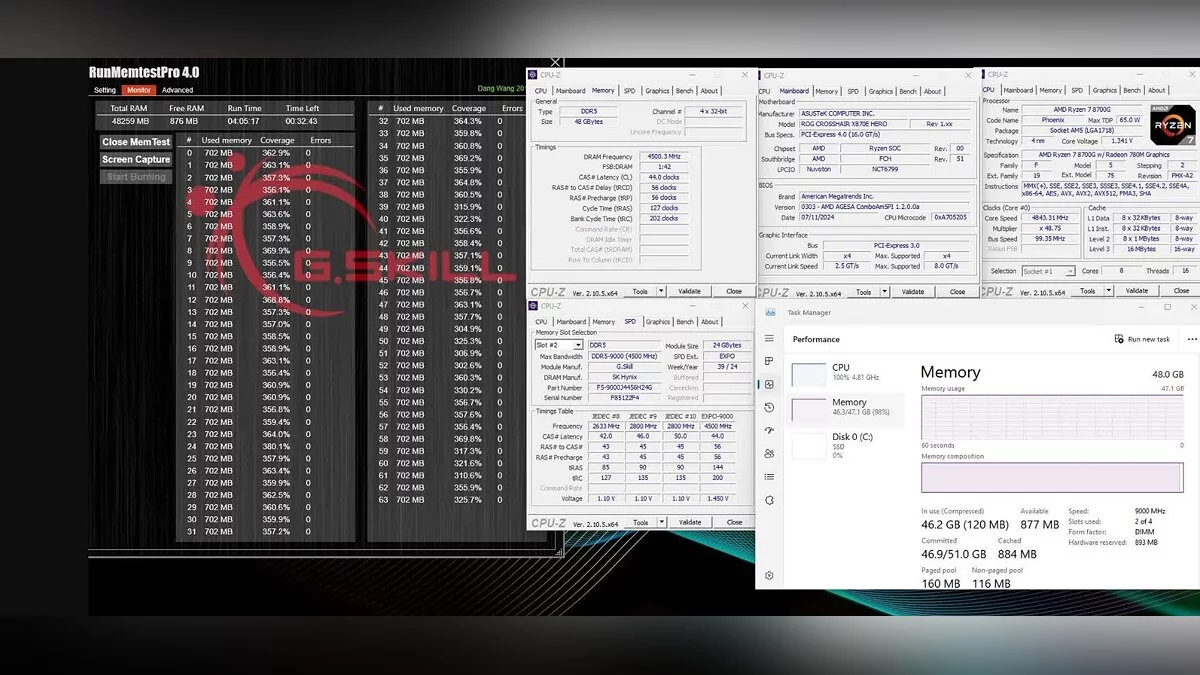Open Mainboard tab in CPU-Z SPD window
This screenshot has height=675, width=1200.
(x=572, y=322)
